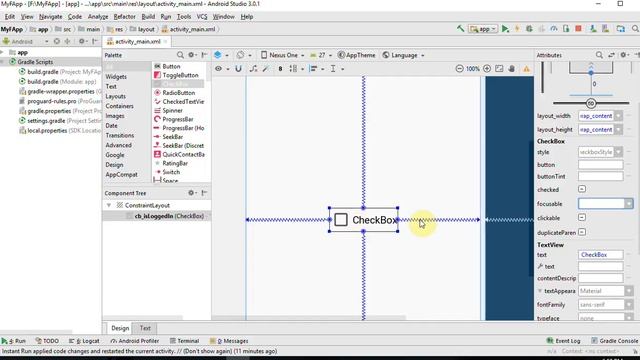Switch to the Text tab
The height and width of the screenshot is (360, 640).
[145, 328]
